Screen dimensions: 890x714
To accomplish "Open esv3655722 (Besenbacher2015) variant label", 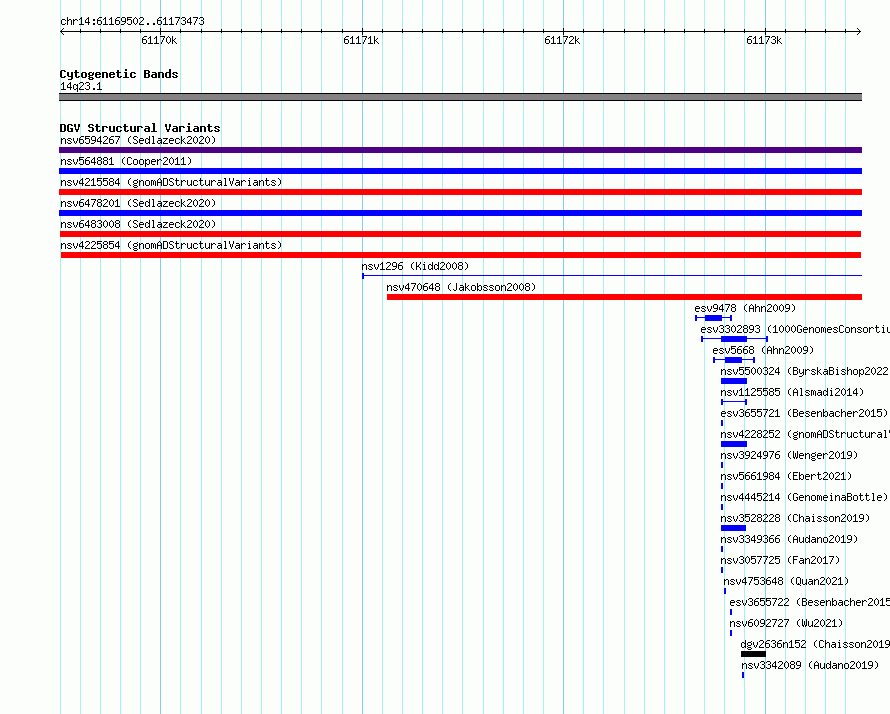I will (809, 602).
